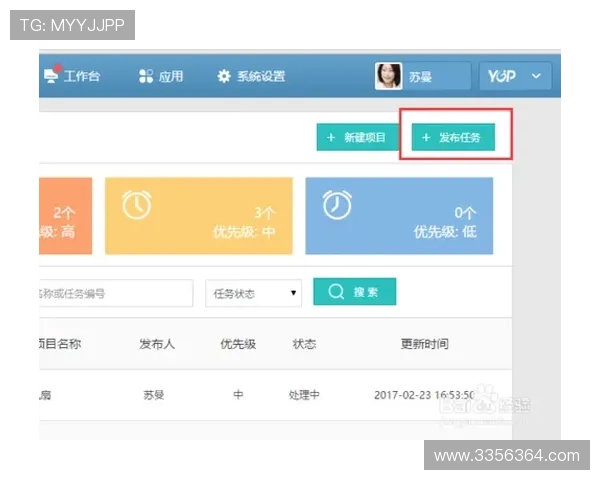Image resolution: width=600 pixels, height=480 pixels.
Task: Expand the YGP dropdown chevron
Action: 536,76
